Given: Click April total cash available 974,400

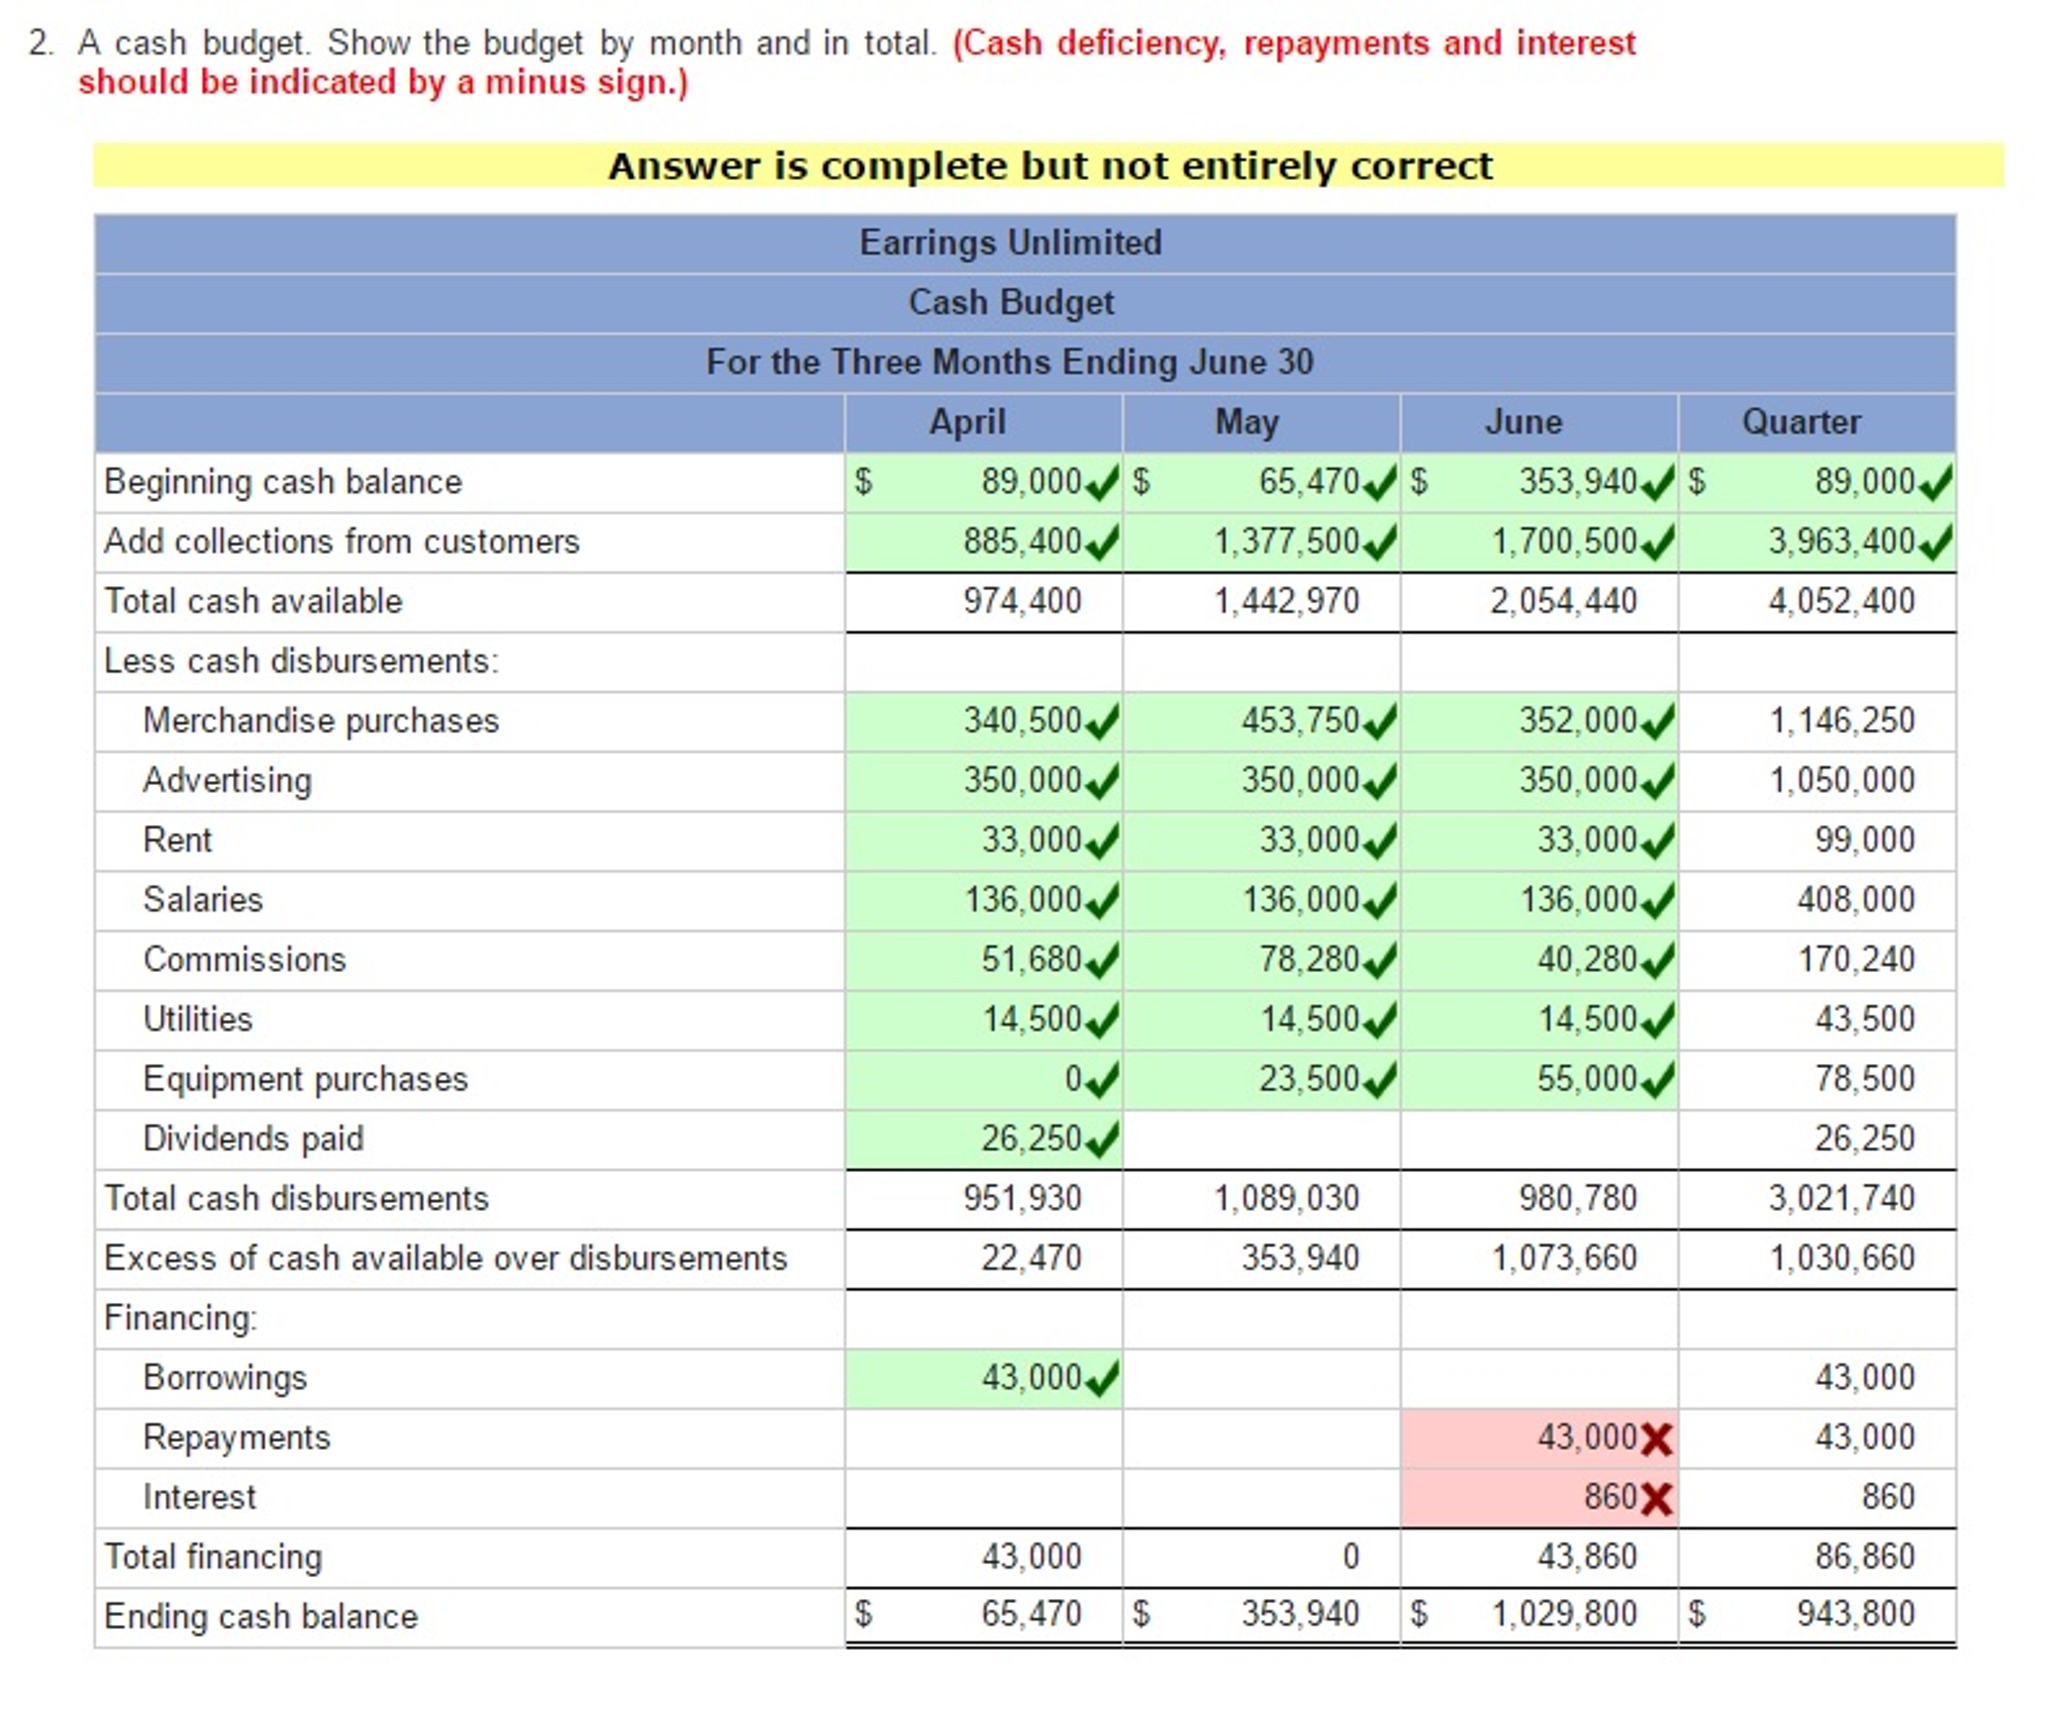Looking at the screenshot, I should pos(1022,601).
